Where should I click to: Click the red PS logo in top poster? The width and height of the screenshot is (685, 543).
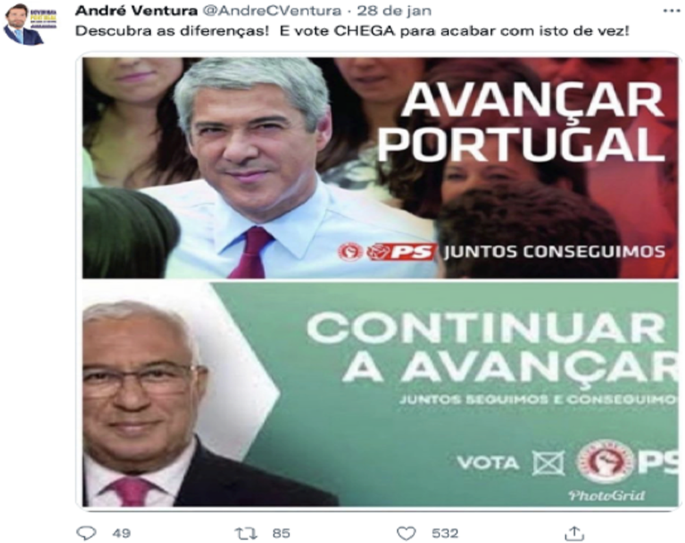401,252
